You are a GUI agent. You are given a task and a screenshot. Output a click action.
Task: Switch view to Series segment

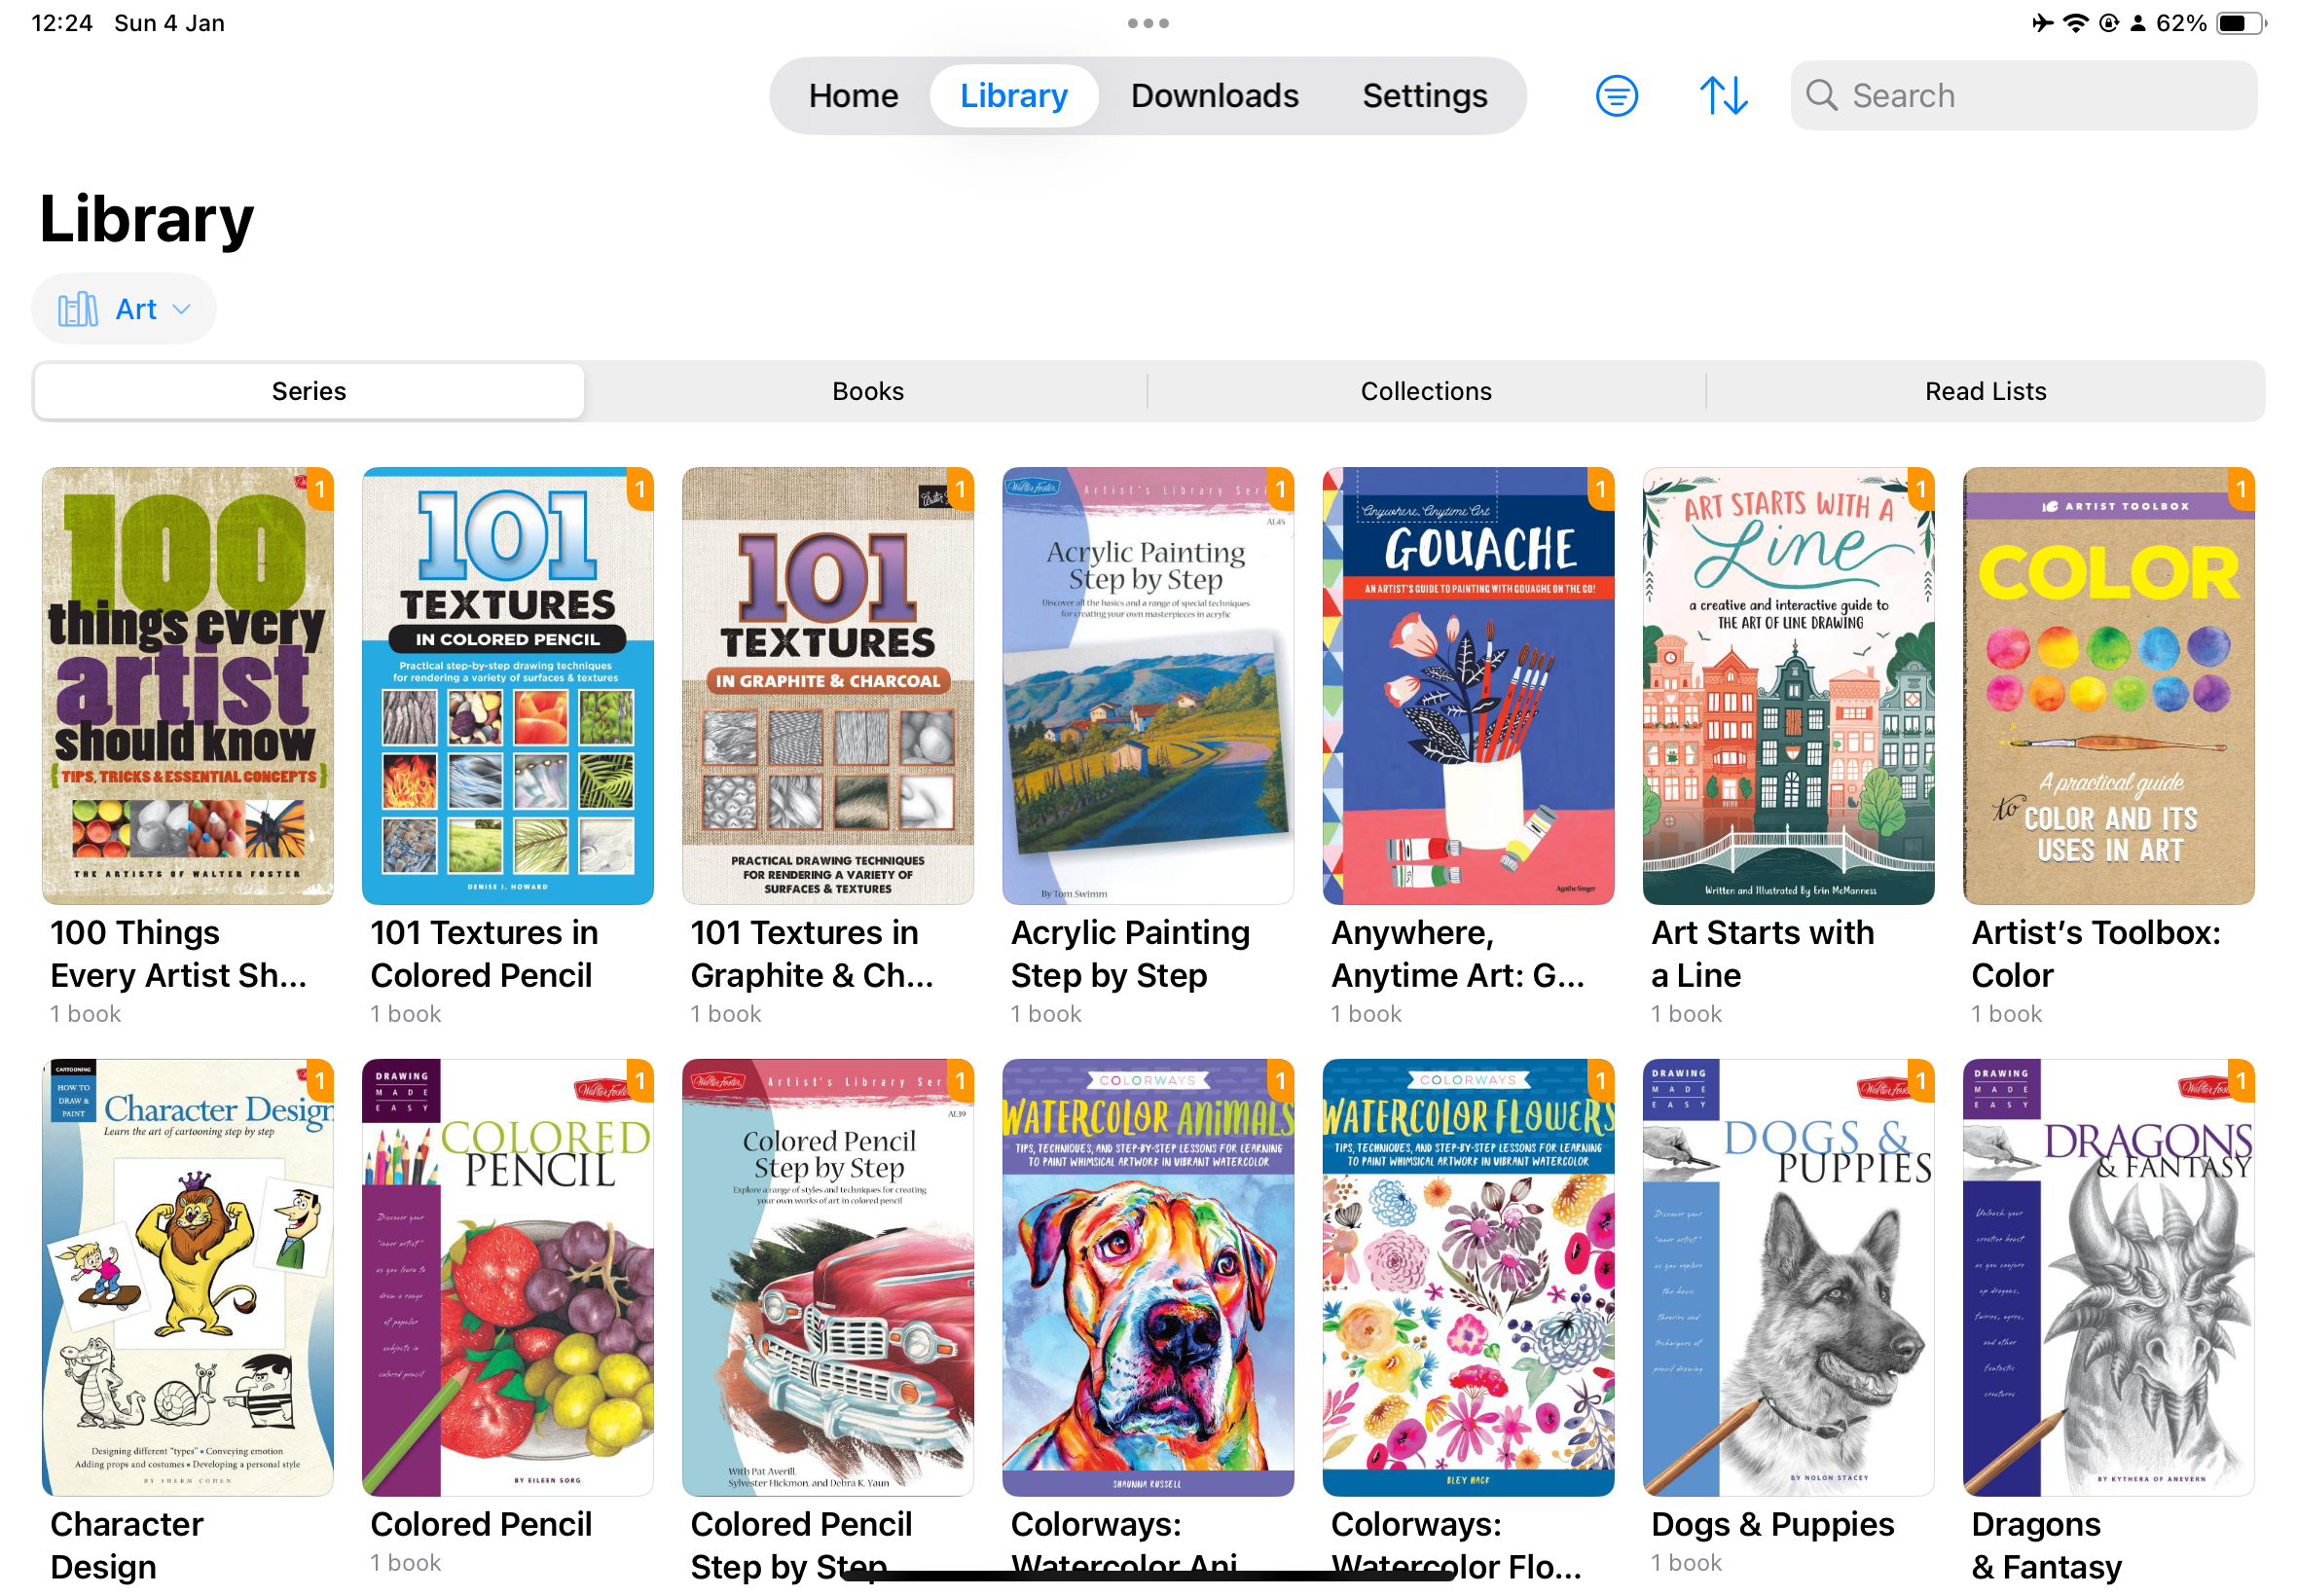(308, 391)
